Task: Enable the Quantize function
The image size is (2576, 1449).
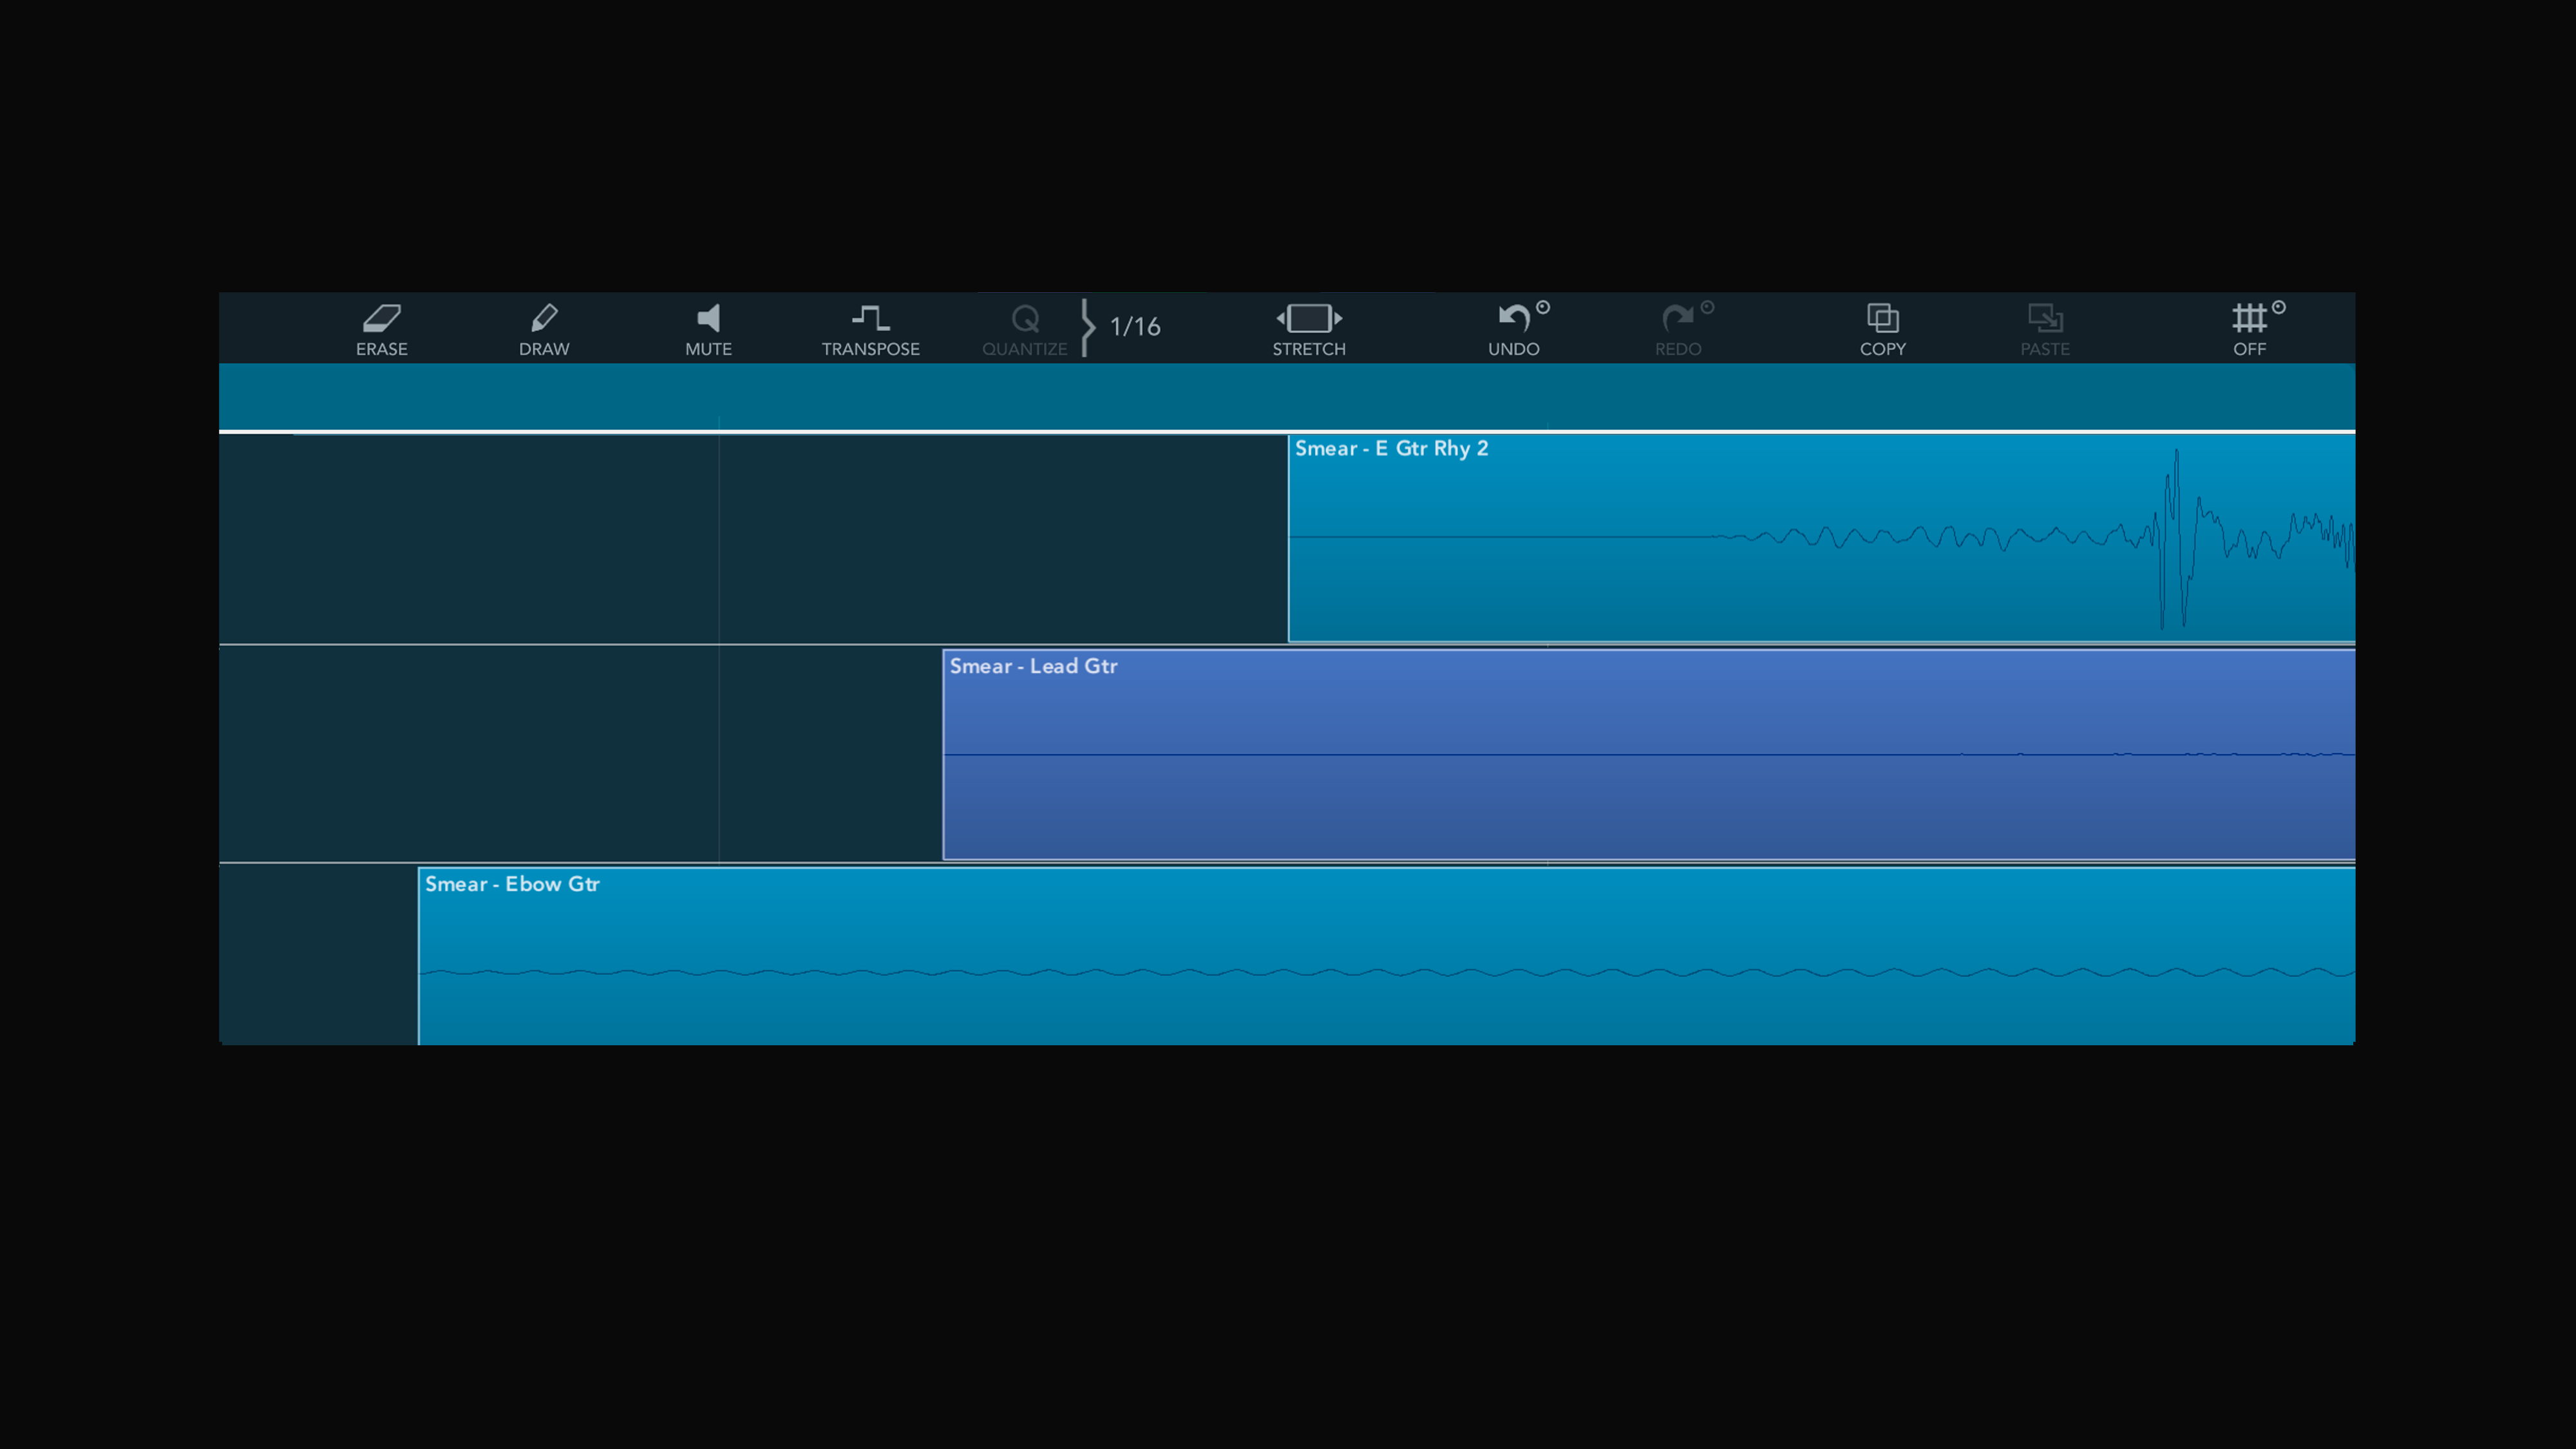Action: tap(1024, 327)
